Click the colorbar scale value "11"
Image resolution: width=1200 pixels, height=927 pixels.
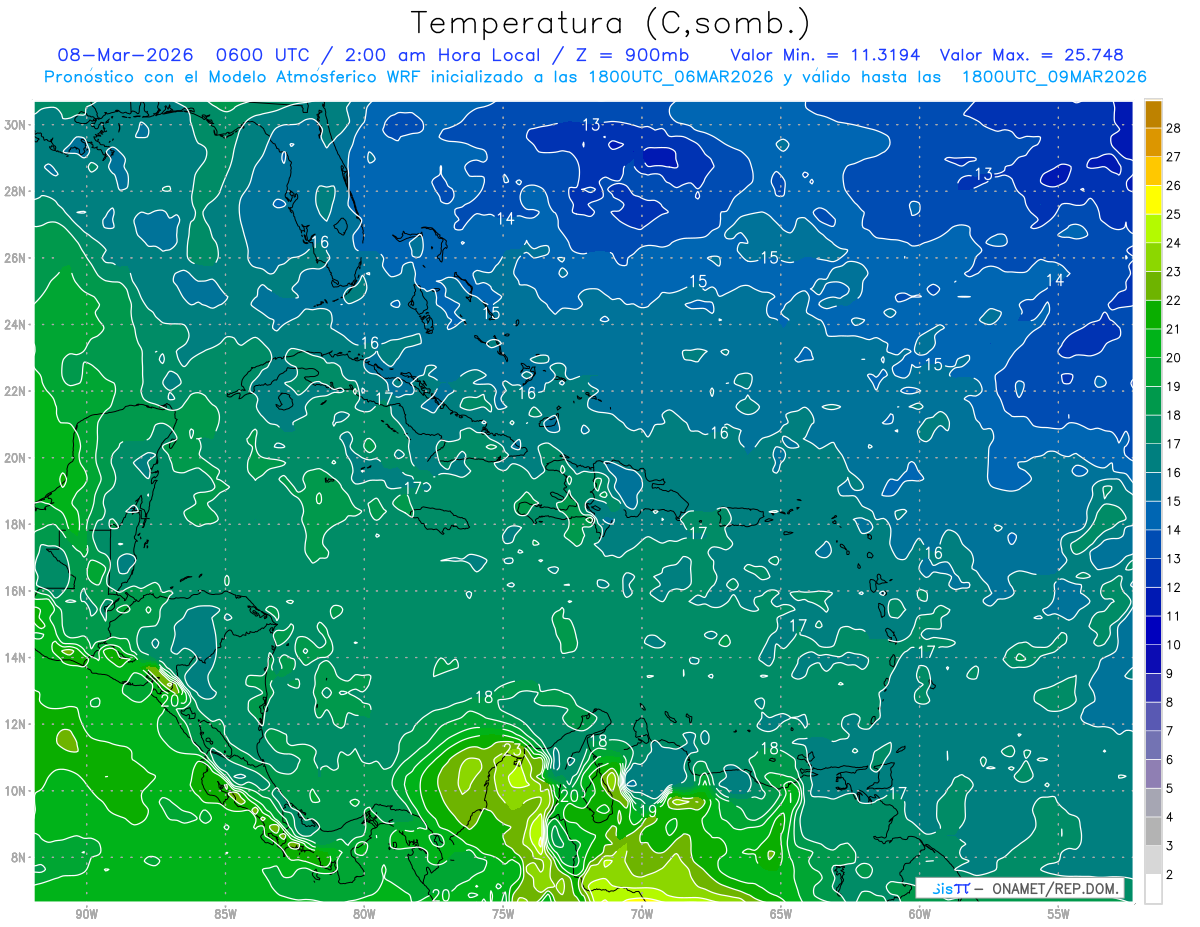tap(1174, 616)
